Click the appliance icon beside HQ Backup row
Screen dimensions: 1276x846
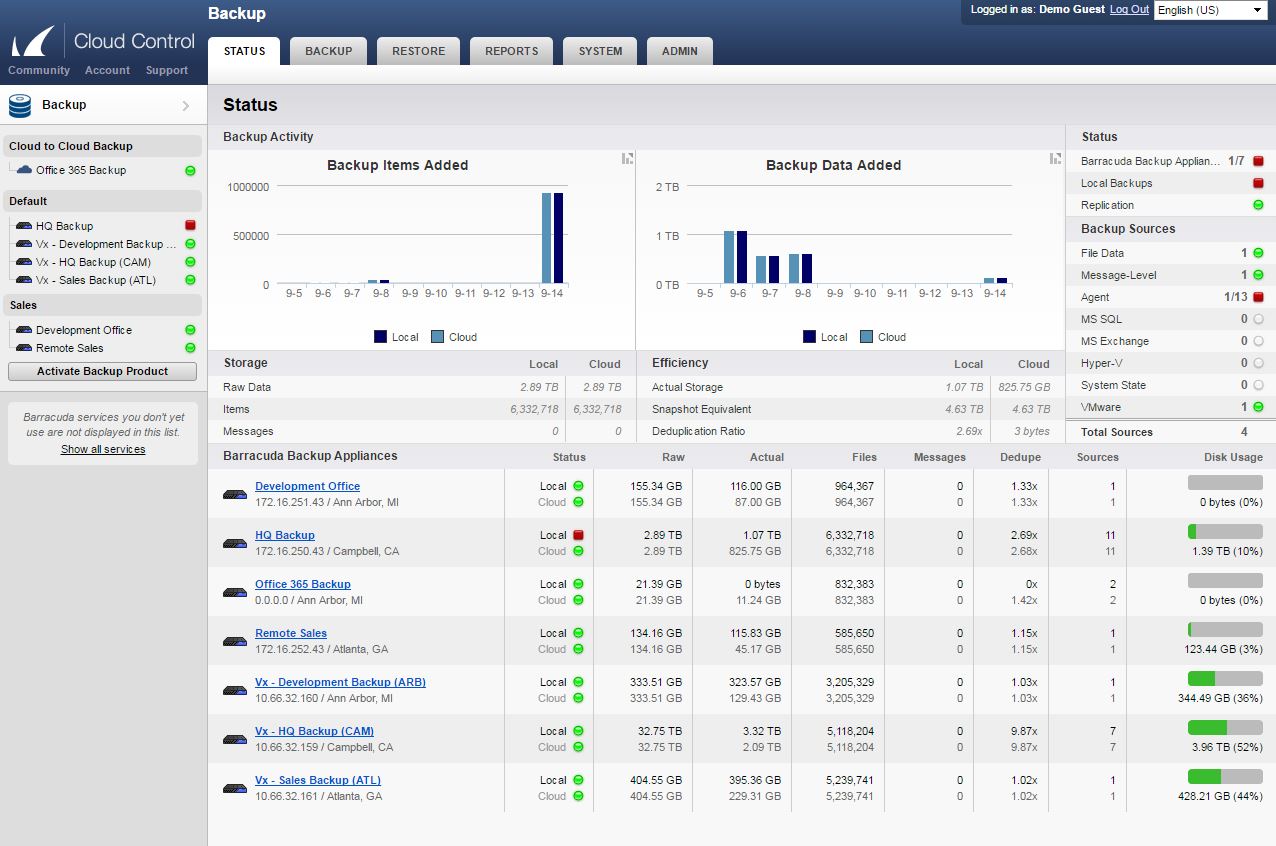coord(235,543)
